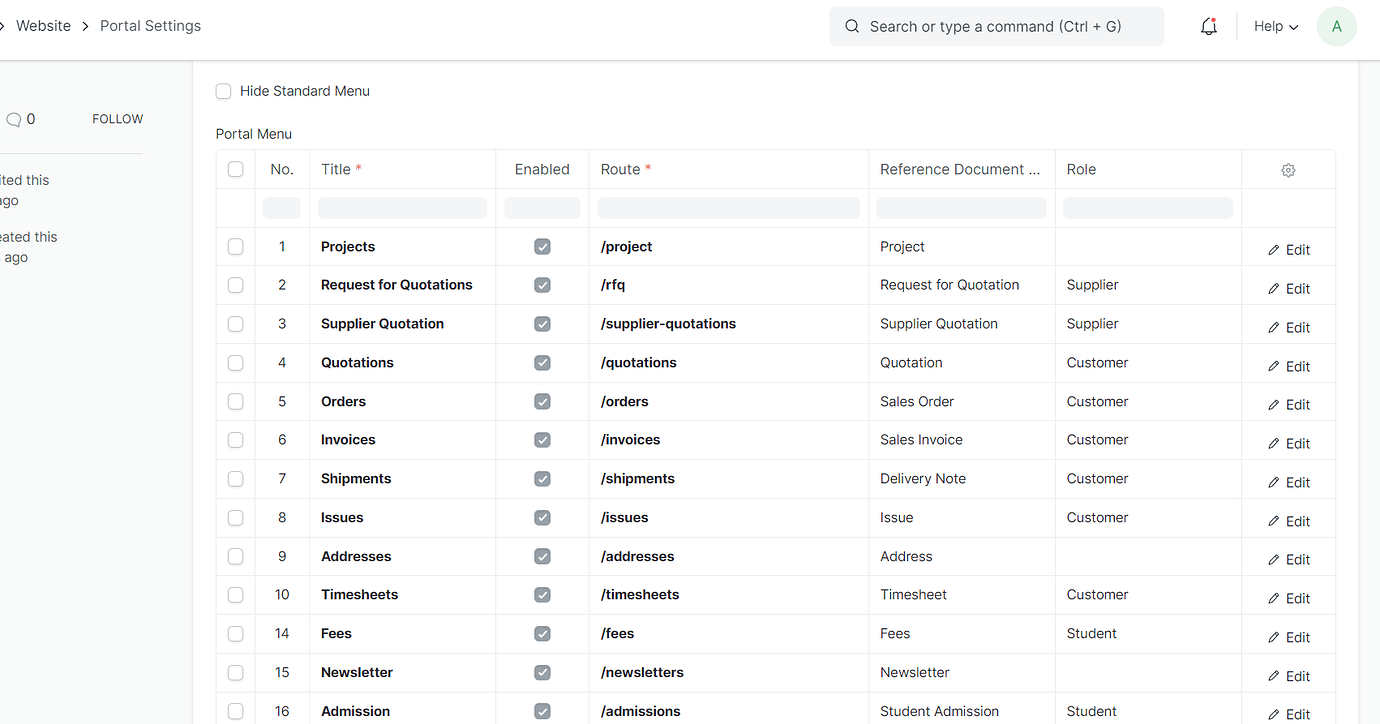Toggle the Hide Standard Menu checkbox
The height and width of the screenshot is (724, 1380).
click(x=223, y=90)
